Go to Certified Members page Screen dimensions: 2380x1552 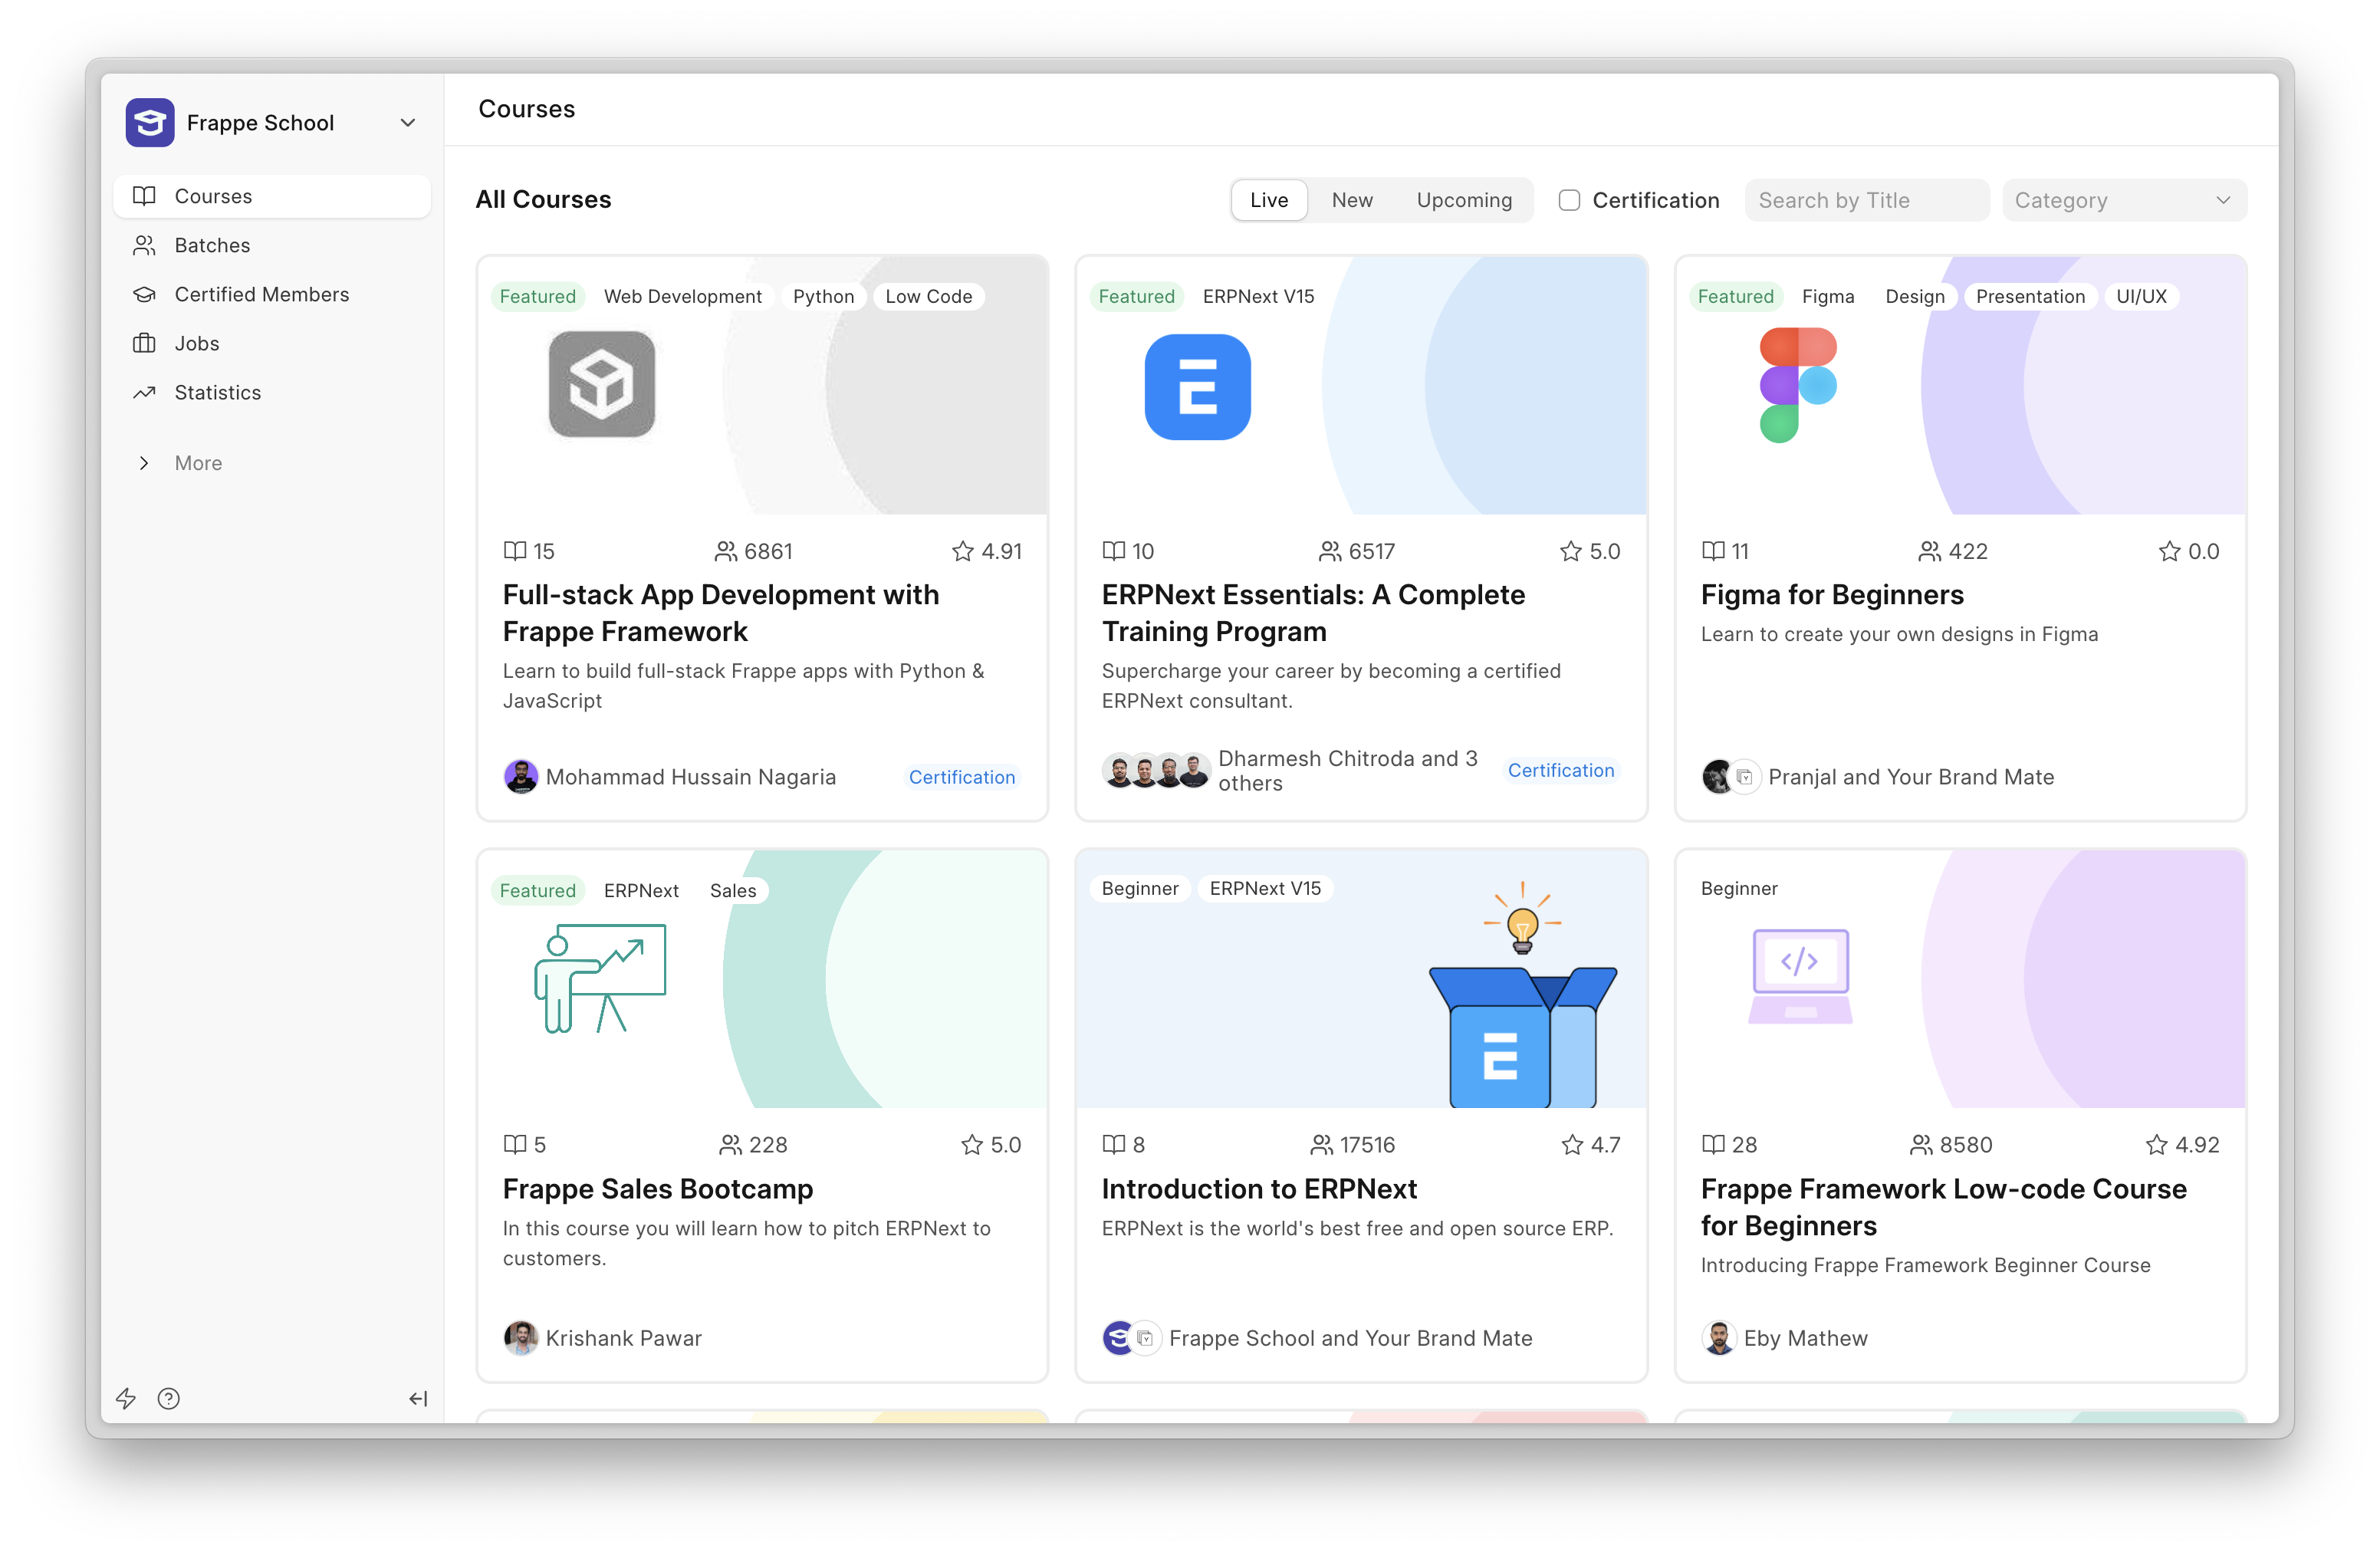click(x=272, y=294)
